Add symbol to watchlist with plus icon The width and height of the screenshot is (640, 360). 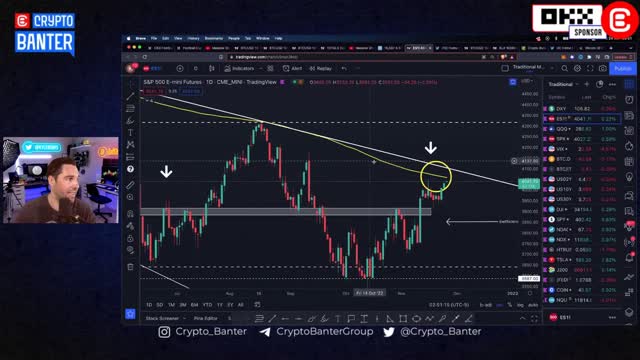pos(587,84)
